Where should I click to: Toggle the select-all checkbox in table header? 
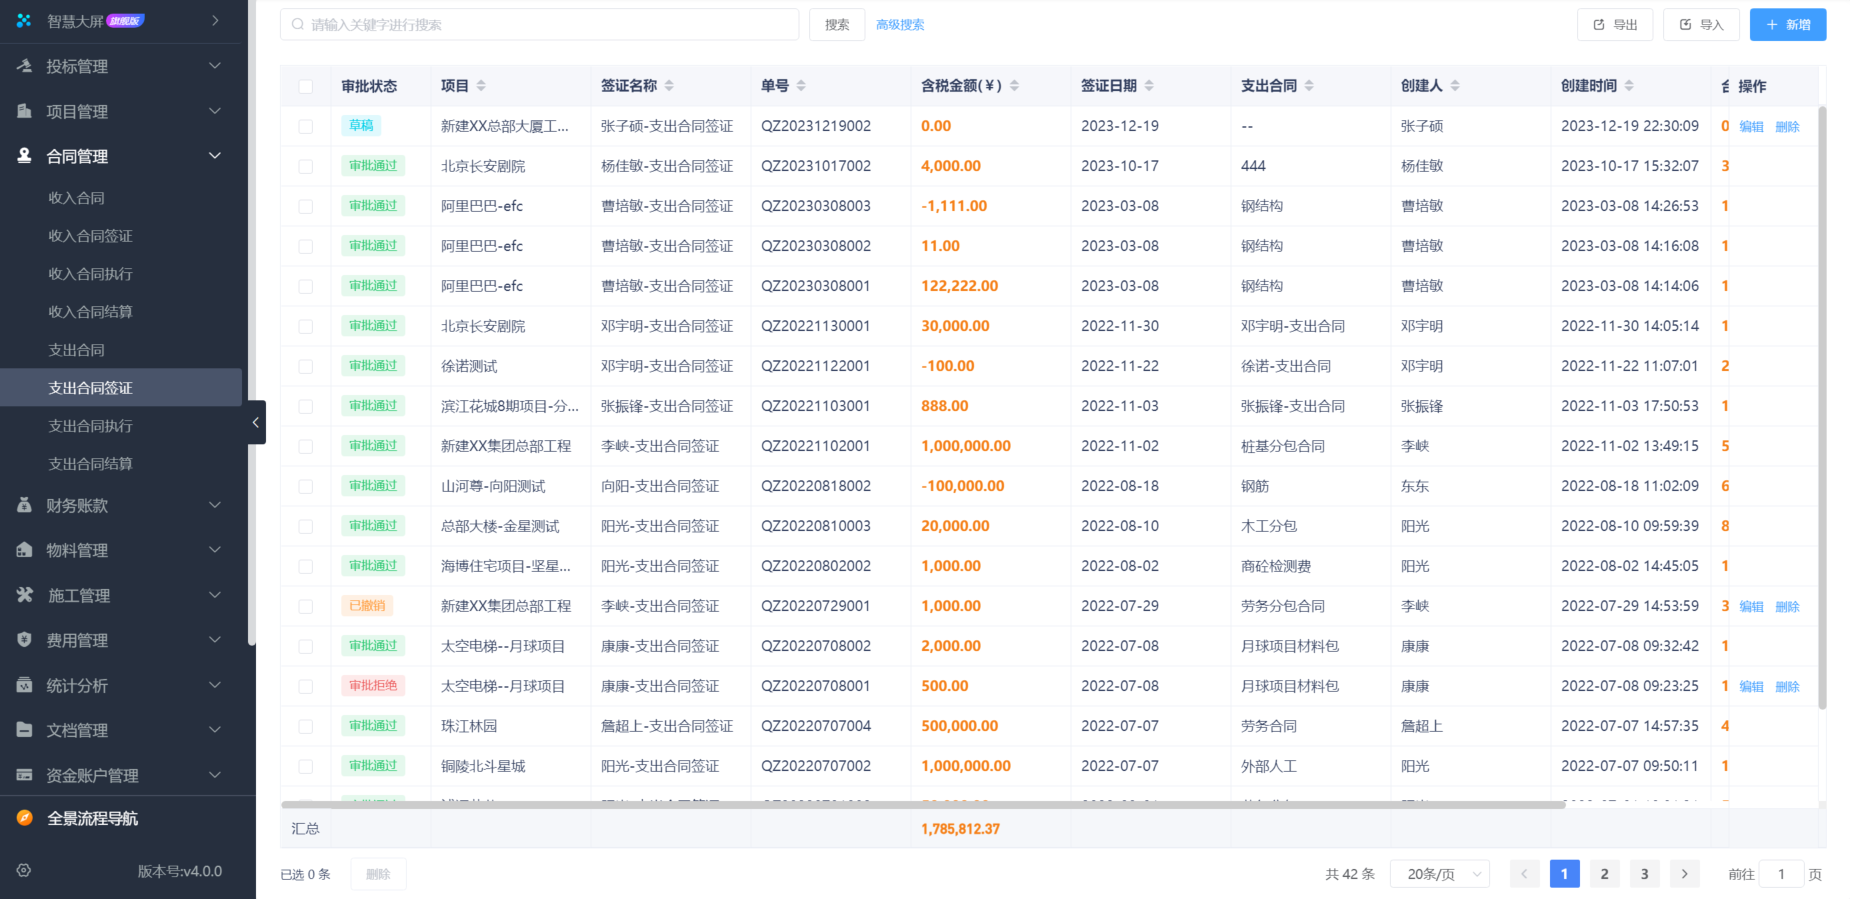pyautogui.click(x=306, y=87)
